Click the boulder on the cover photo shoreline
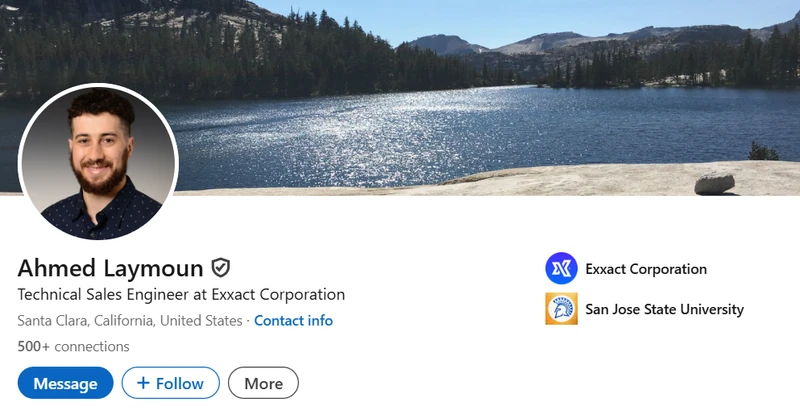Image resolution: width=800 pixels, height=419 pixels. [714, 183]
